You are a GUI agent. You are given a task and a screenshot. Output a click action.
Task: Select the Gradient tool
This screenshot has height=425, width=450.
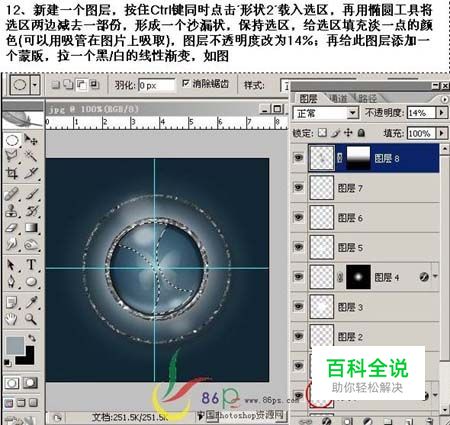click(31, 228)
